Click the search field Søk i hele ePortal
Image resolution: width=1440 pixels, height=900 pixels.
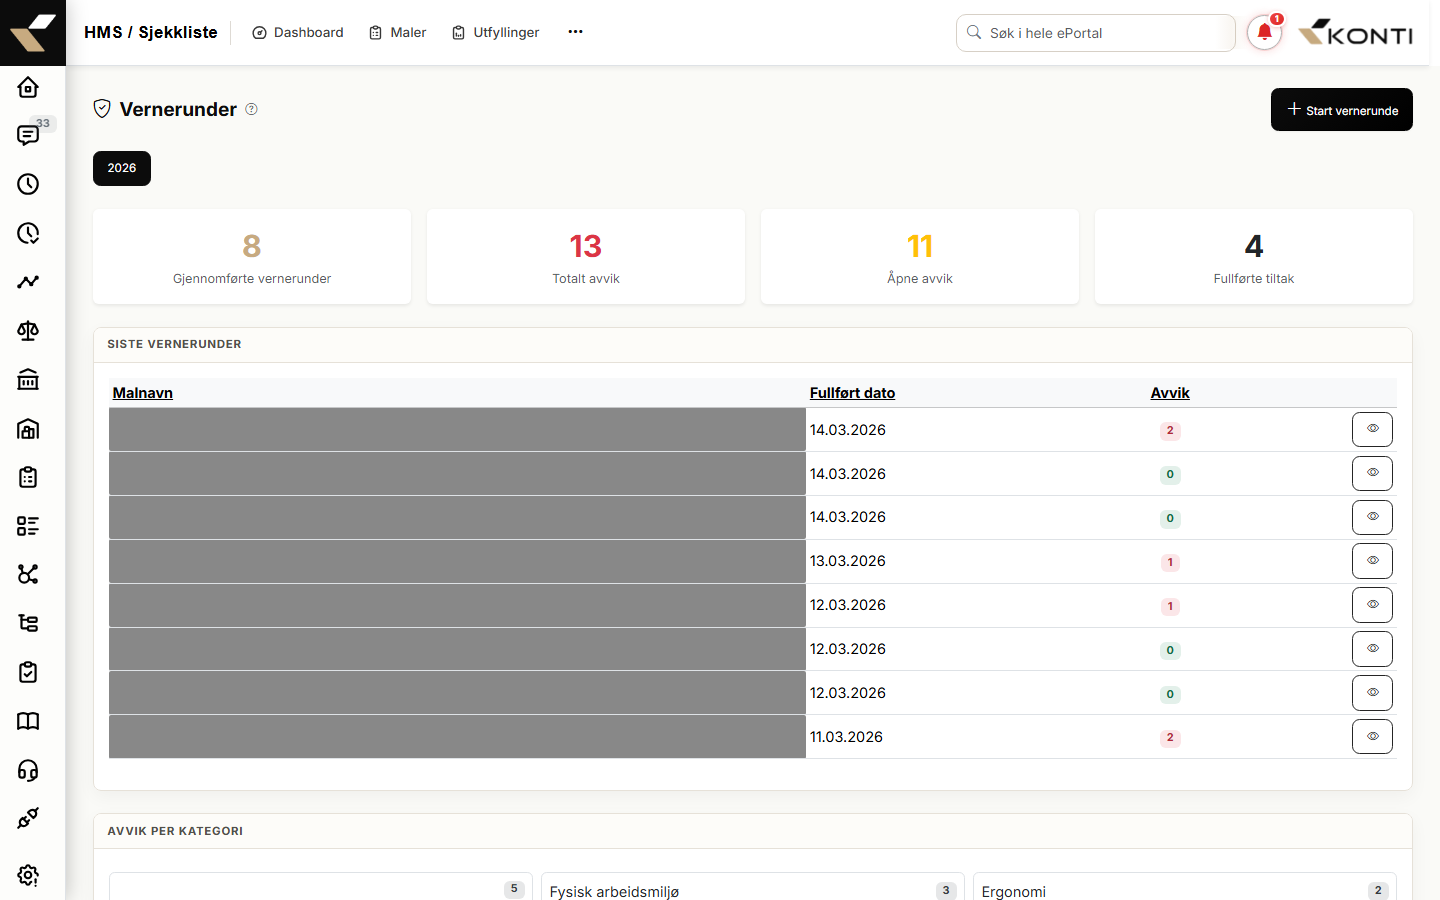pyautogui.click(x=1096, y=33)
